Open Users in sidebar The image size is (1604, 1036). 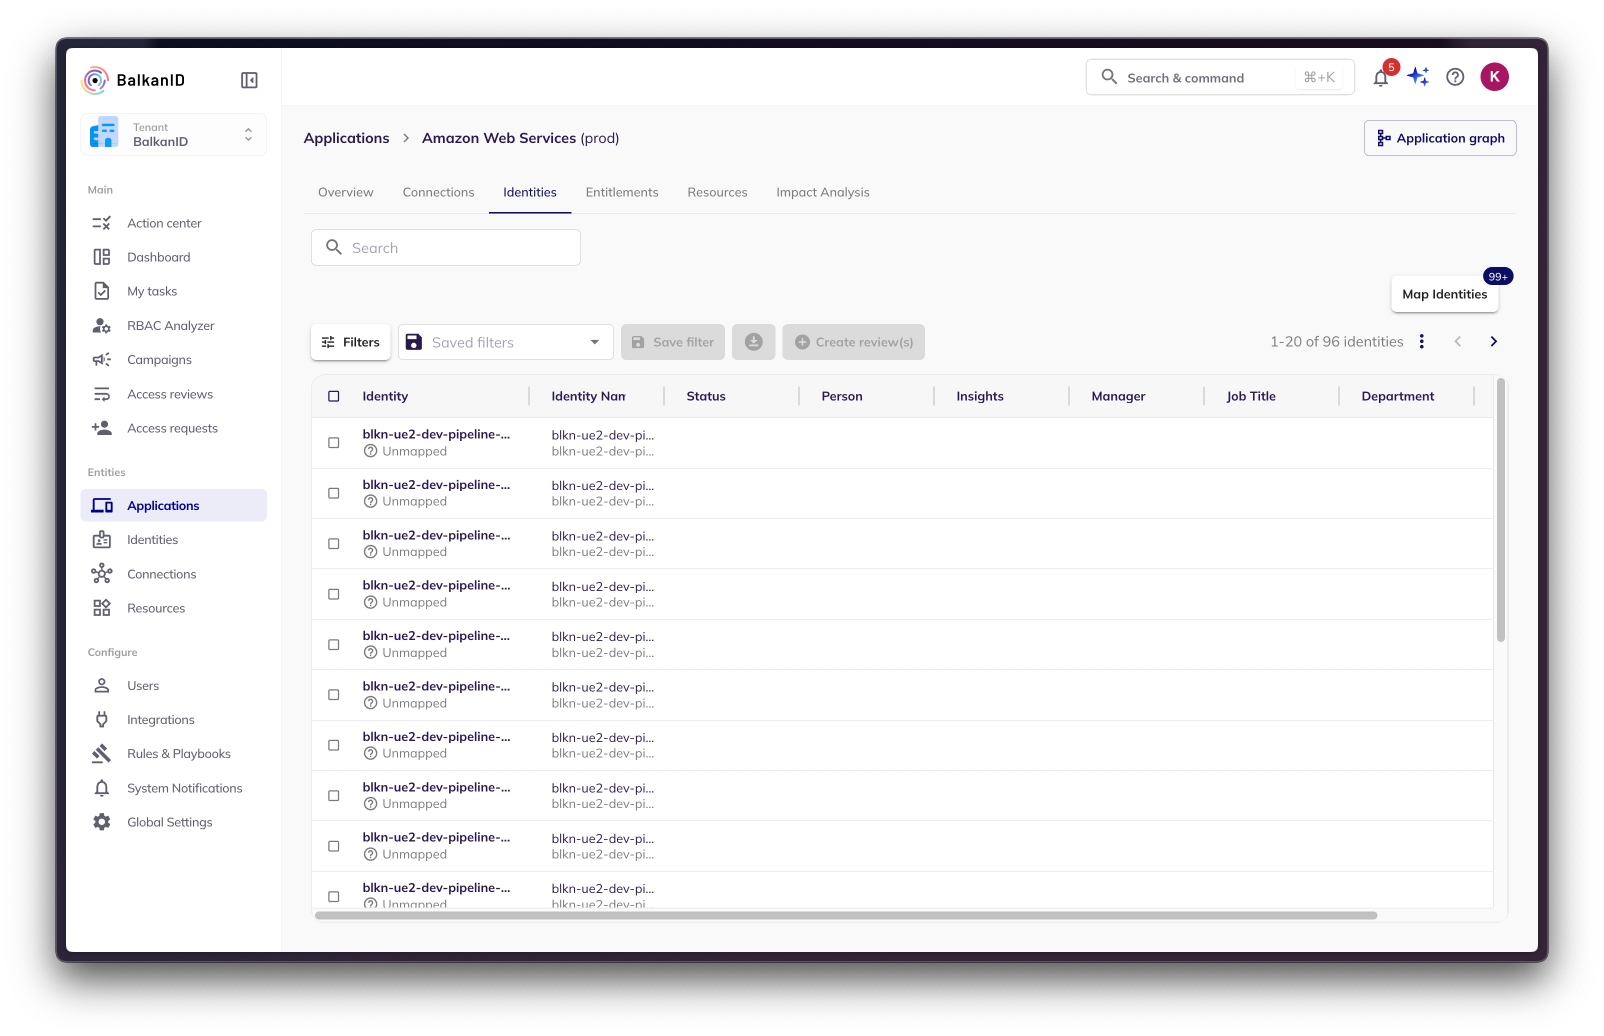(x=173, y=686)
